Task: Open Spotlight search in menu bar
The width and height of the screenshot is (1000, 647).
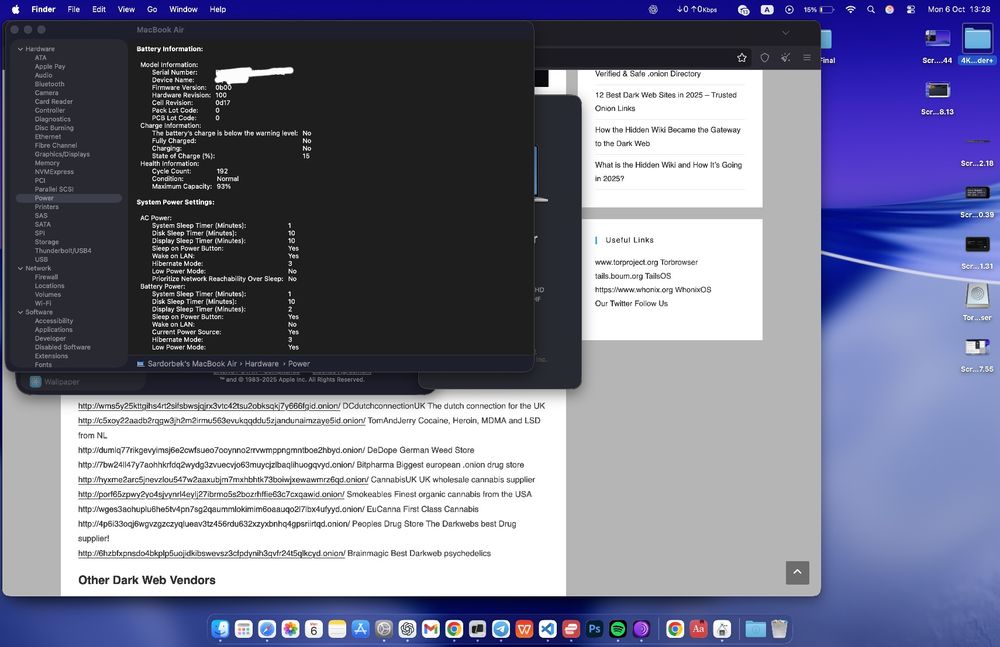Action: click(x=871, y=10)
